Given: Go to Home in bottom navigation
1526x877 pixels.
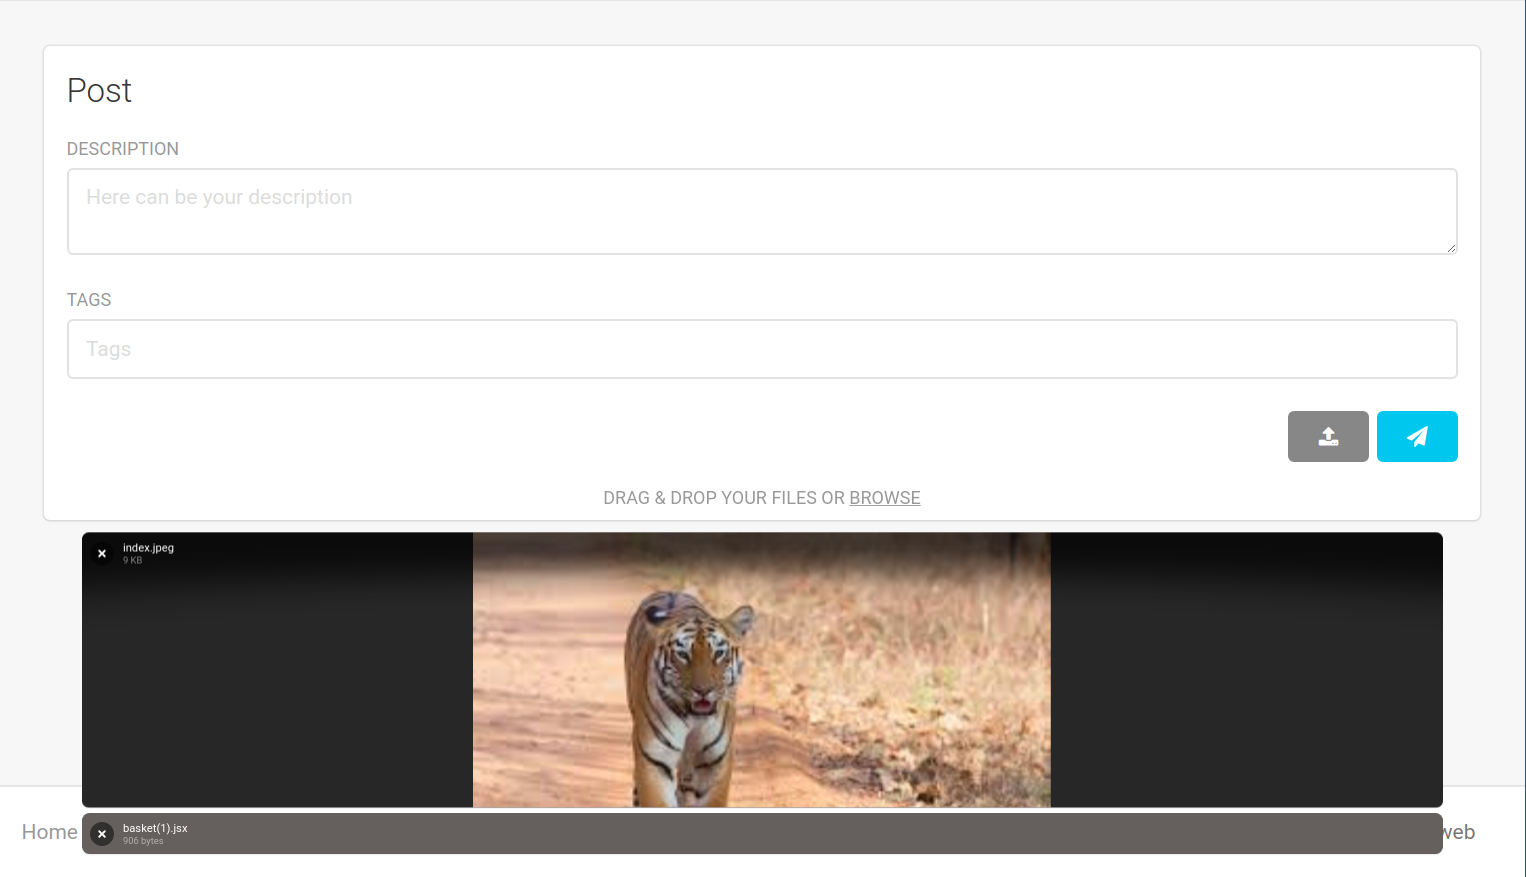Looking at the screenshot, I should [x=49, y=832].
